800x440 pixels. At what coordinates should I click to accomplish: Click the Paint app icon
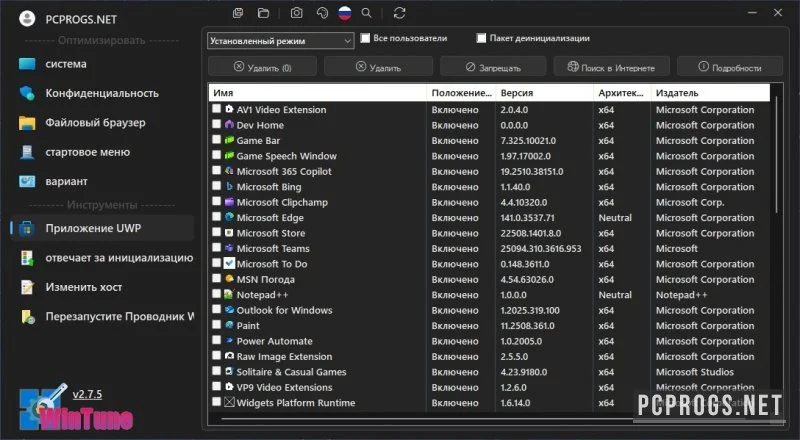[x=229, y=325]
